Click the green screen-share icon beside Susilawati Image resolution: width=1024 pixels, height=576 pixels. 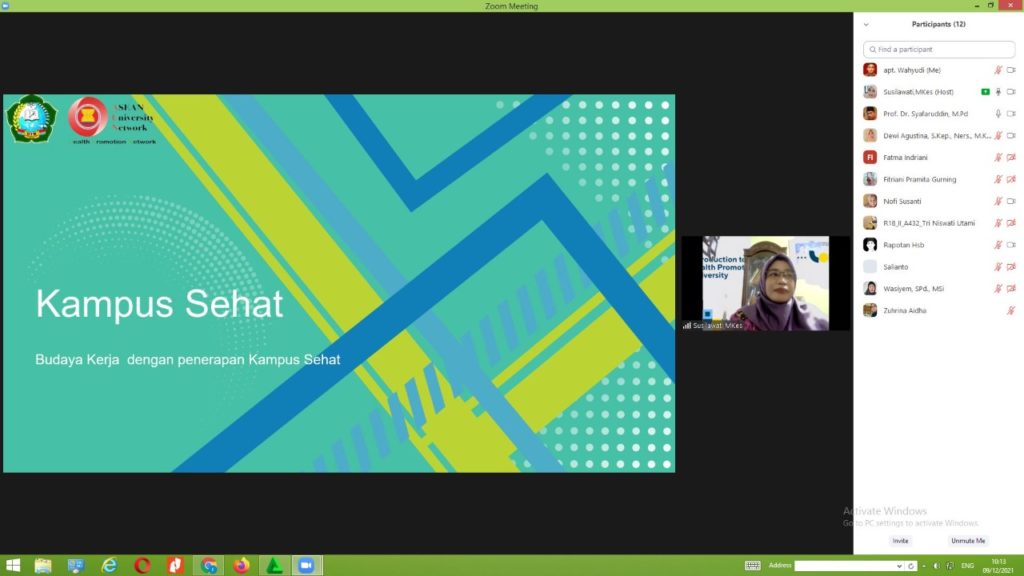click(985, 92)
